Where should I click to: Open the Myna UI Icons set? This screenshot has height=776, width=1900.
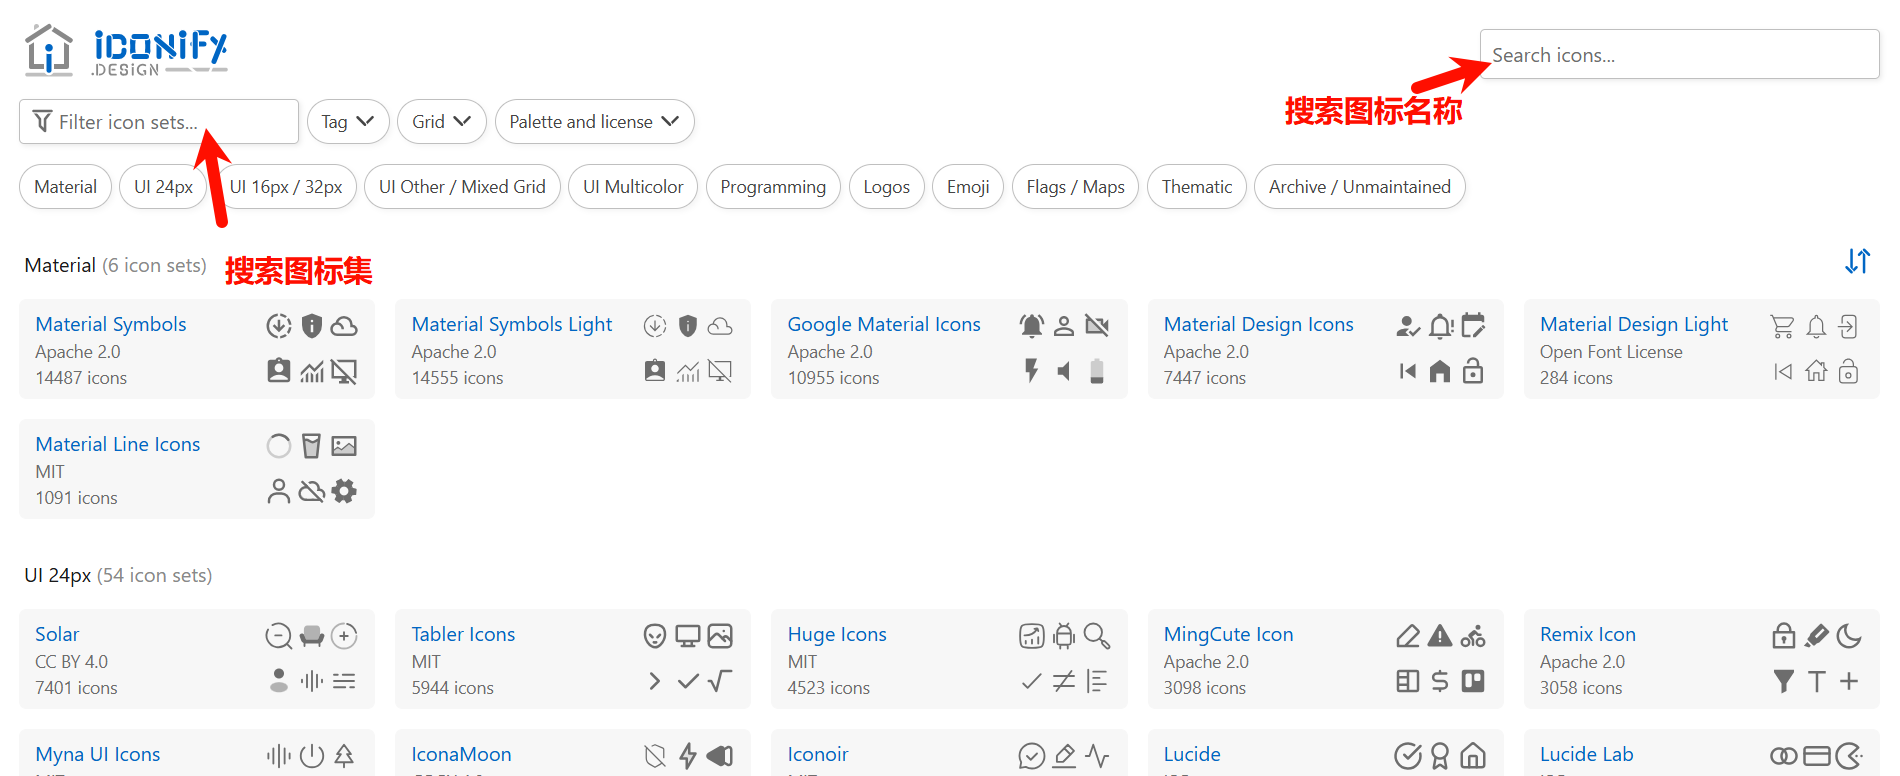coord(98,754)
